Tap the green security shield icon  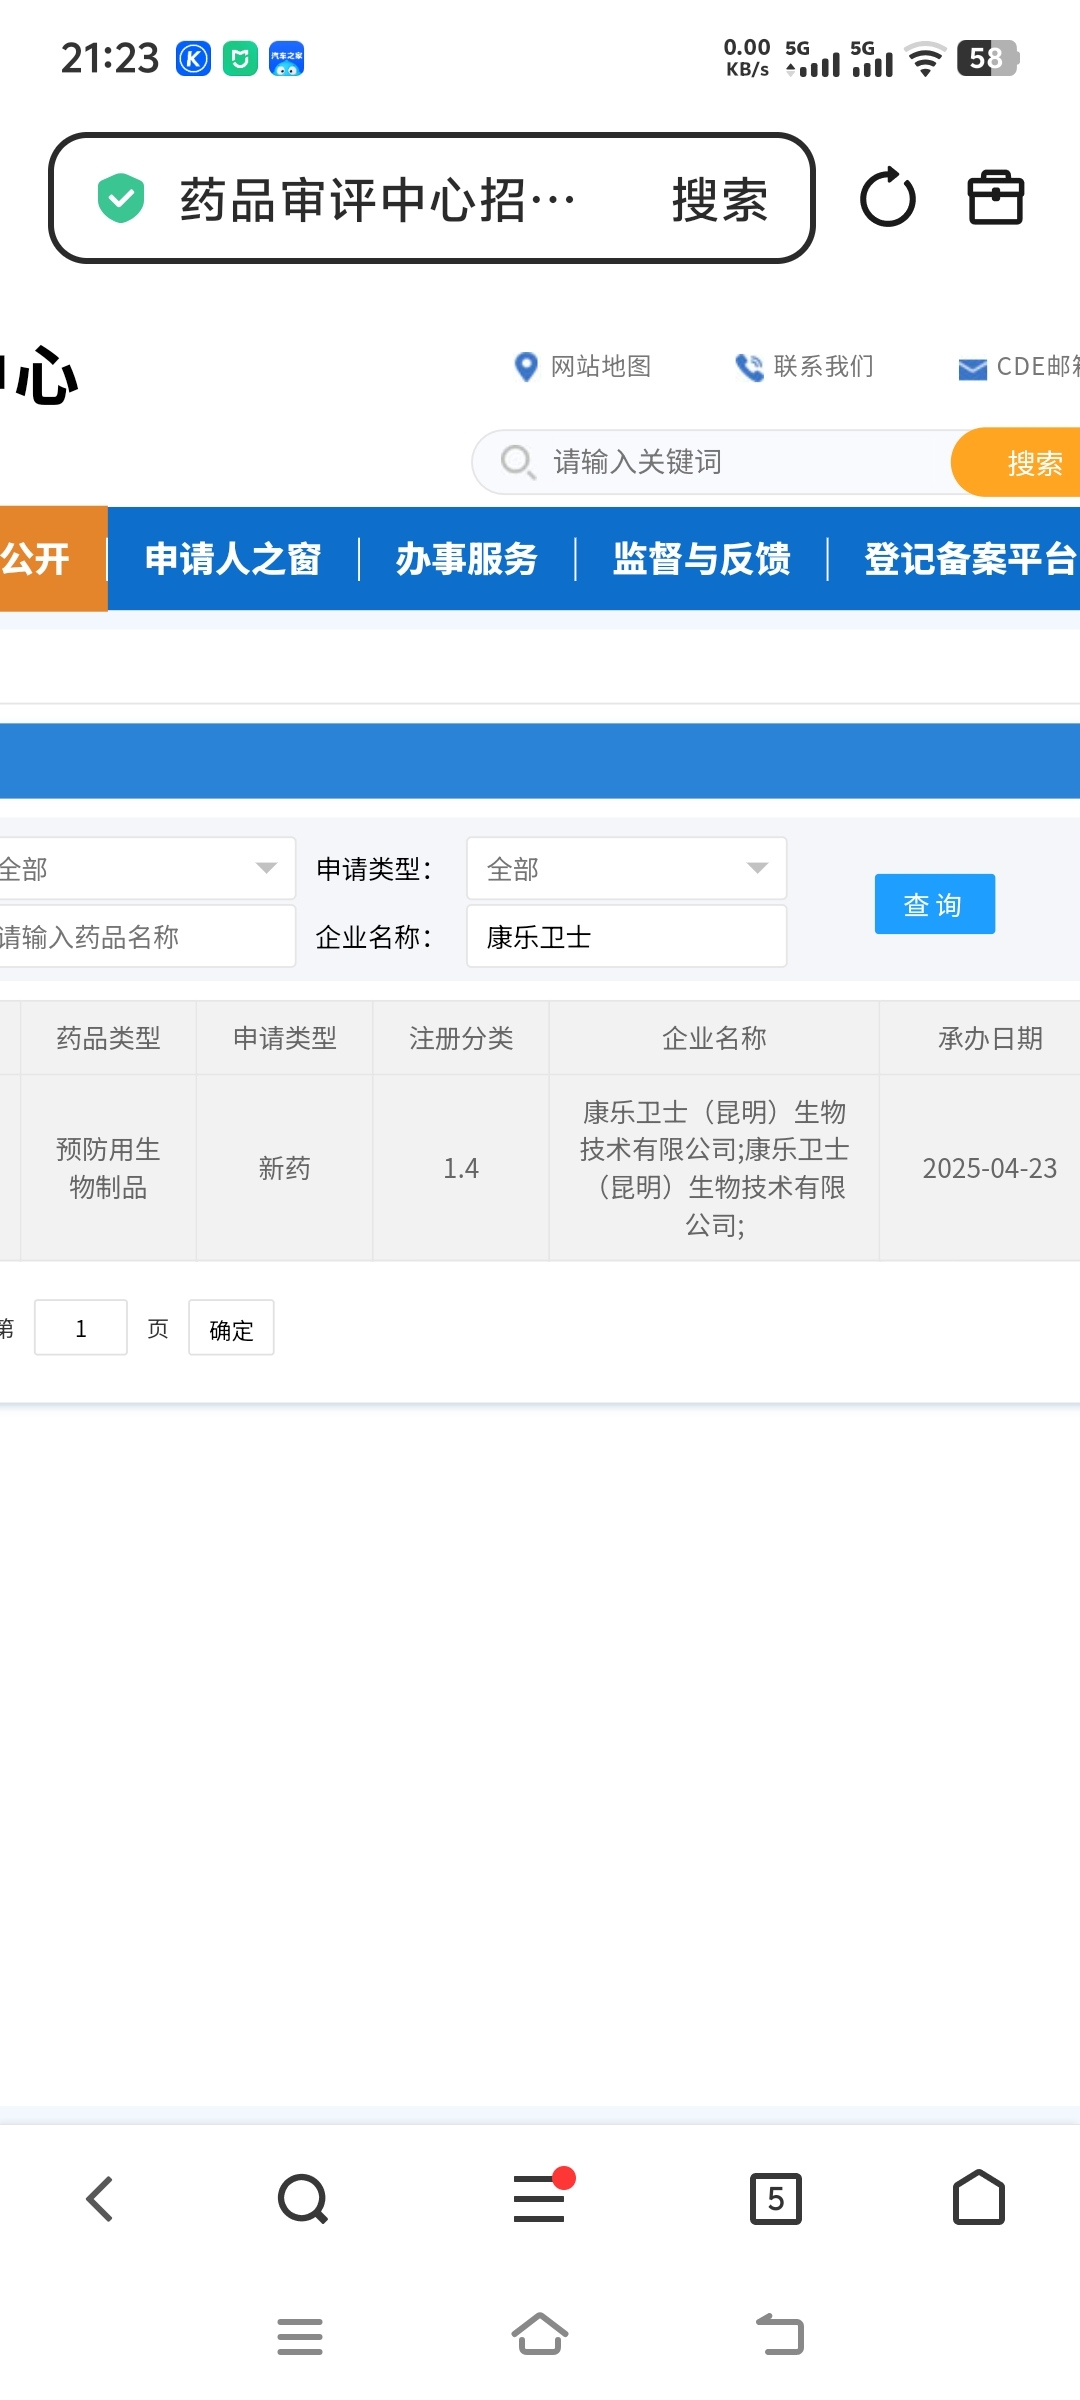tap(121, 198)
